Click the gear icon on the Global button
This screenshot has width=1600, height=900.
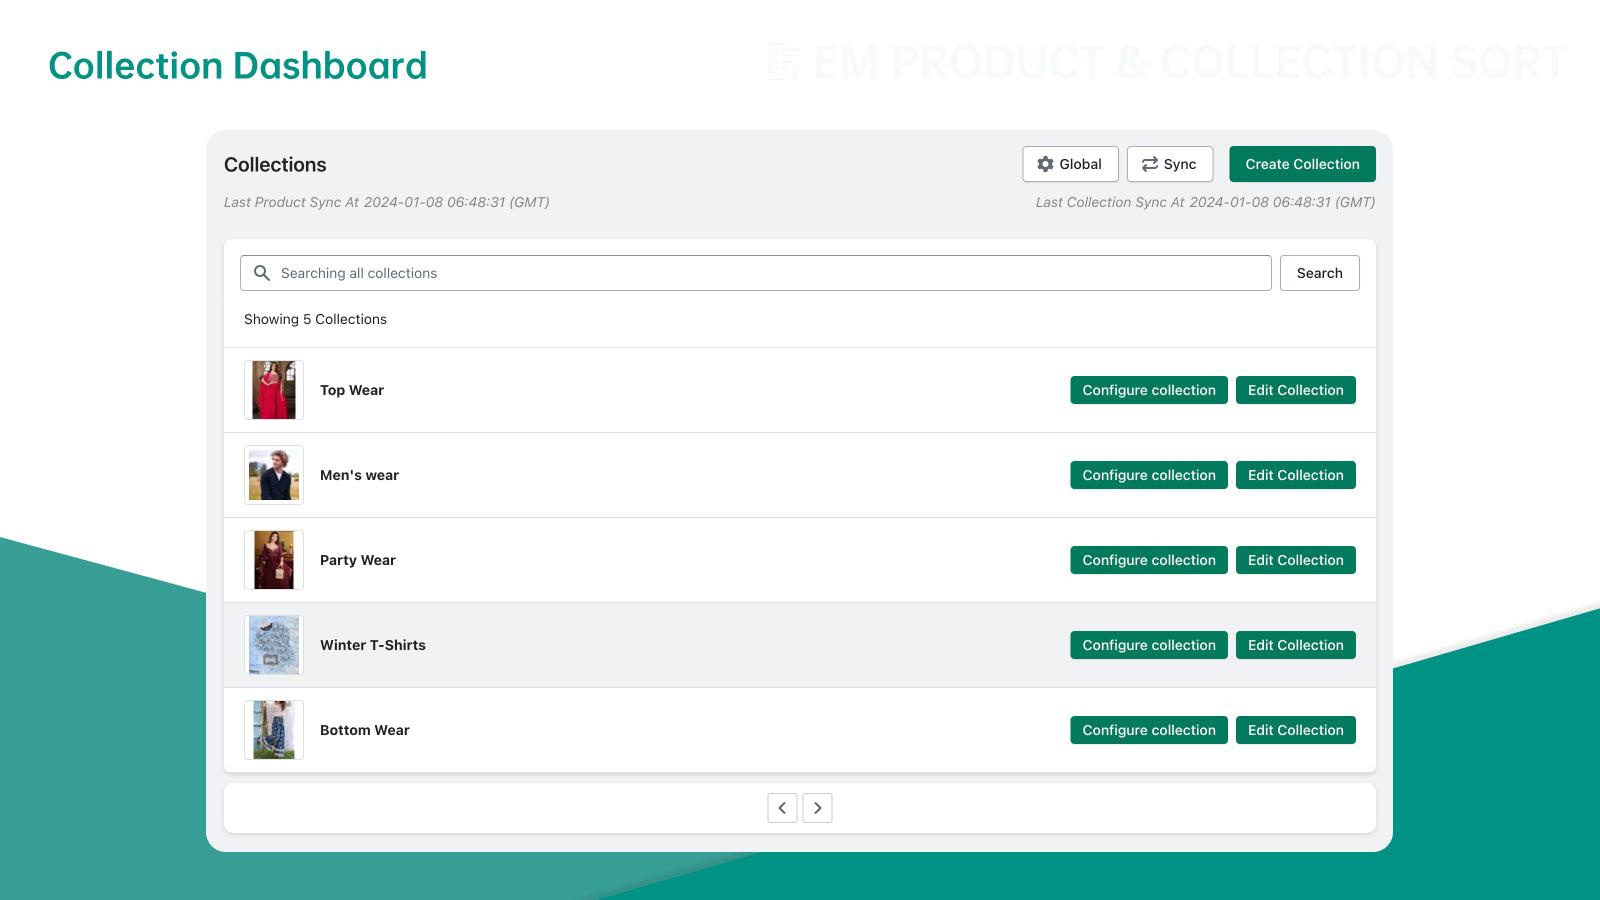click(x=1046, y=164)
